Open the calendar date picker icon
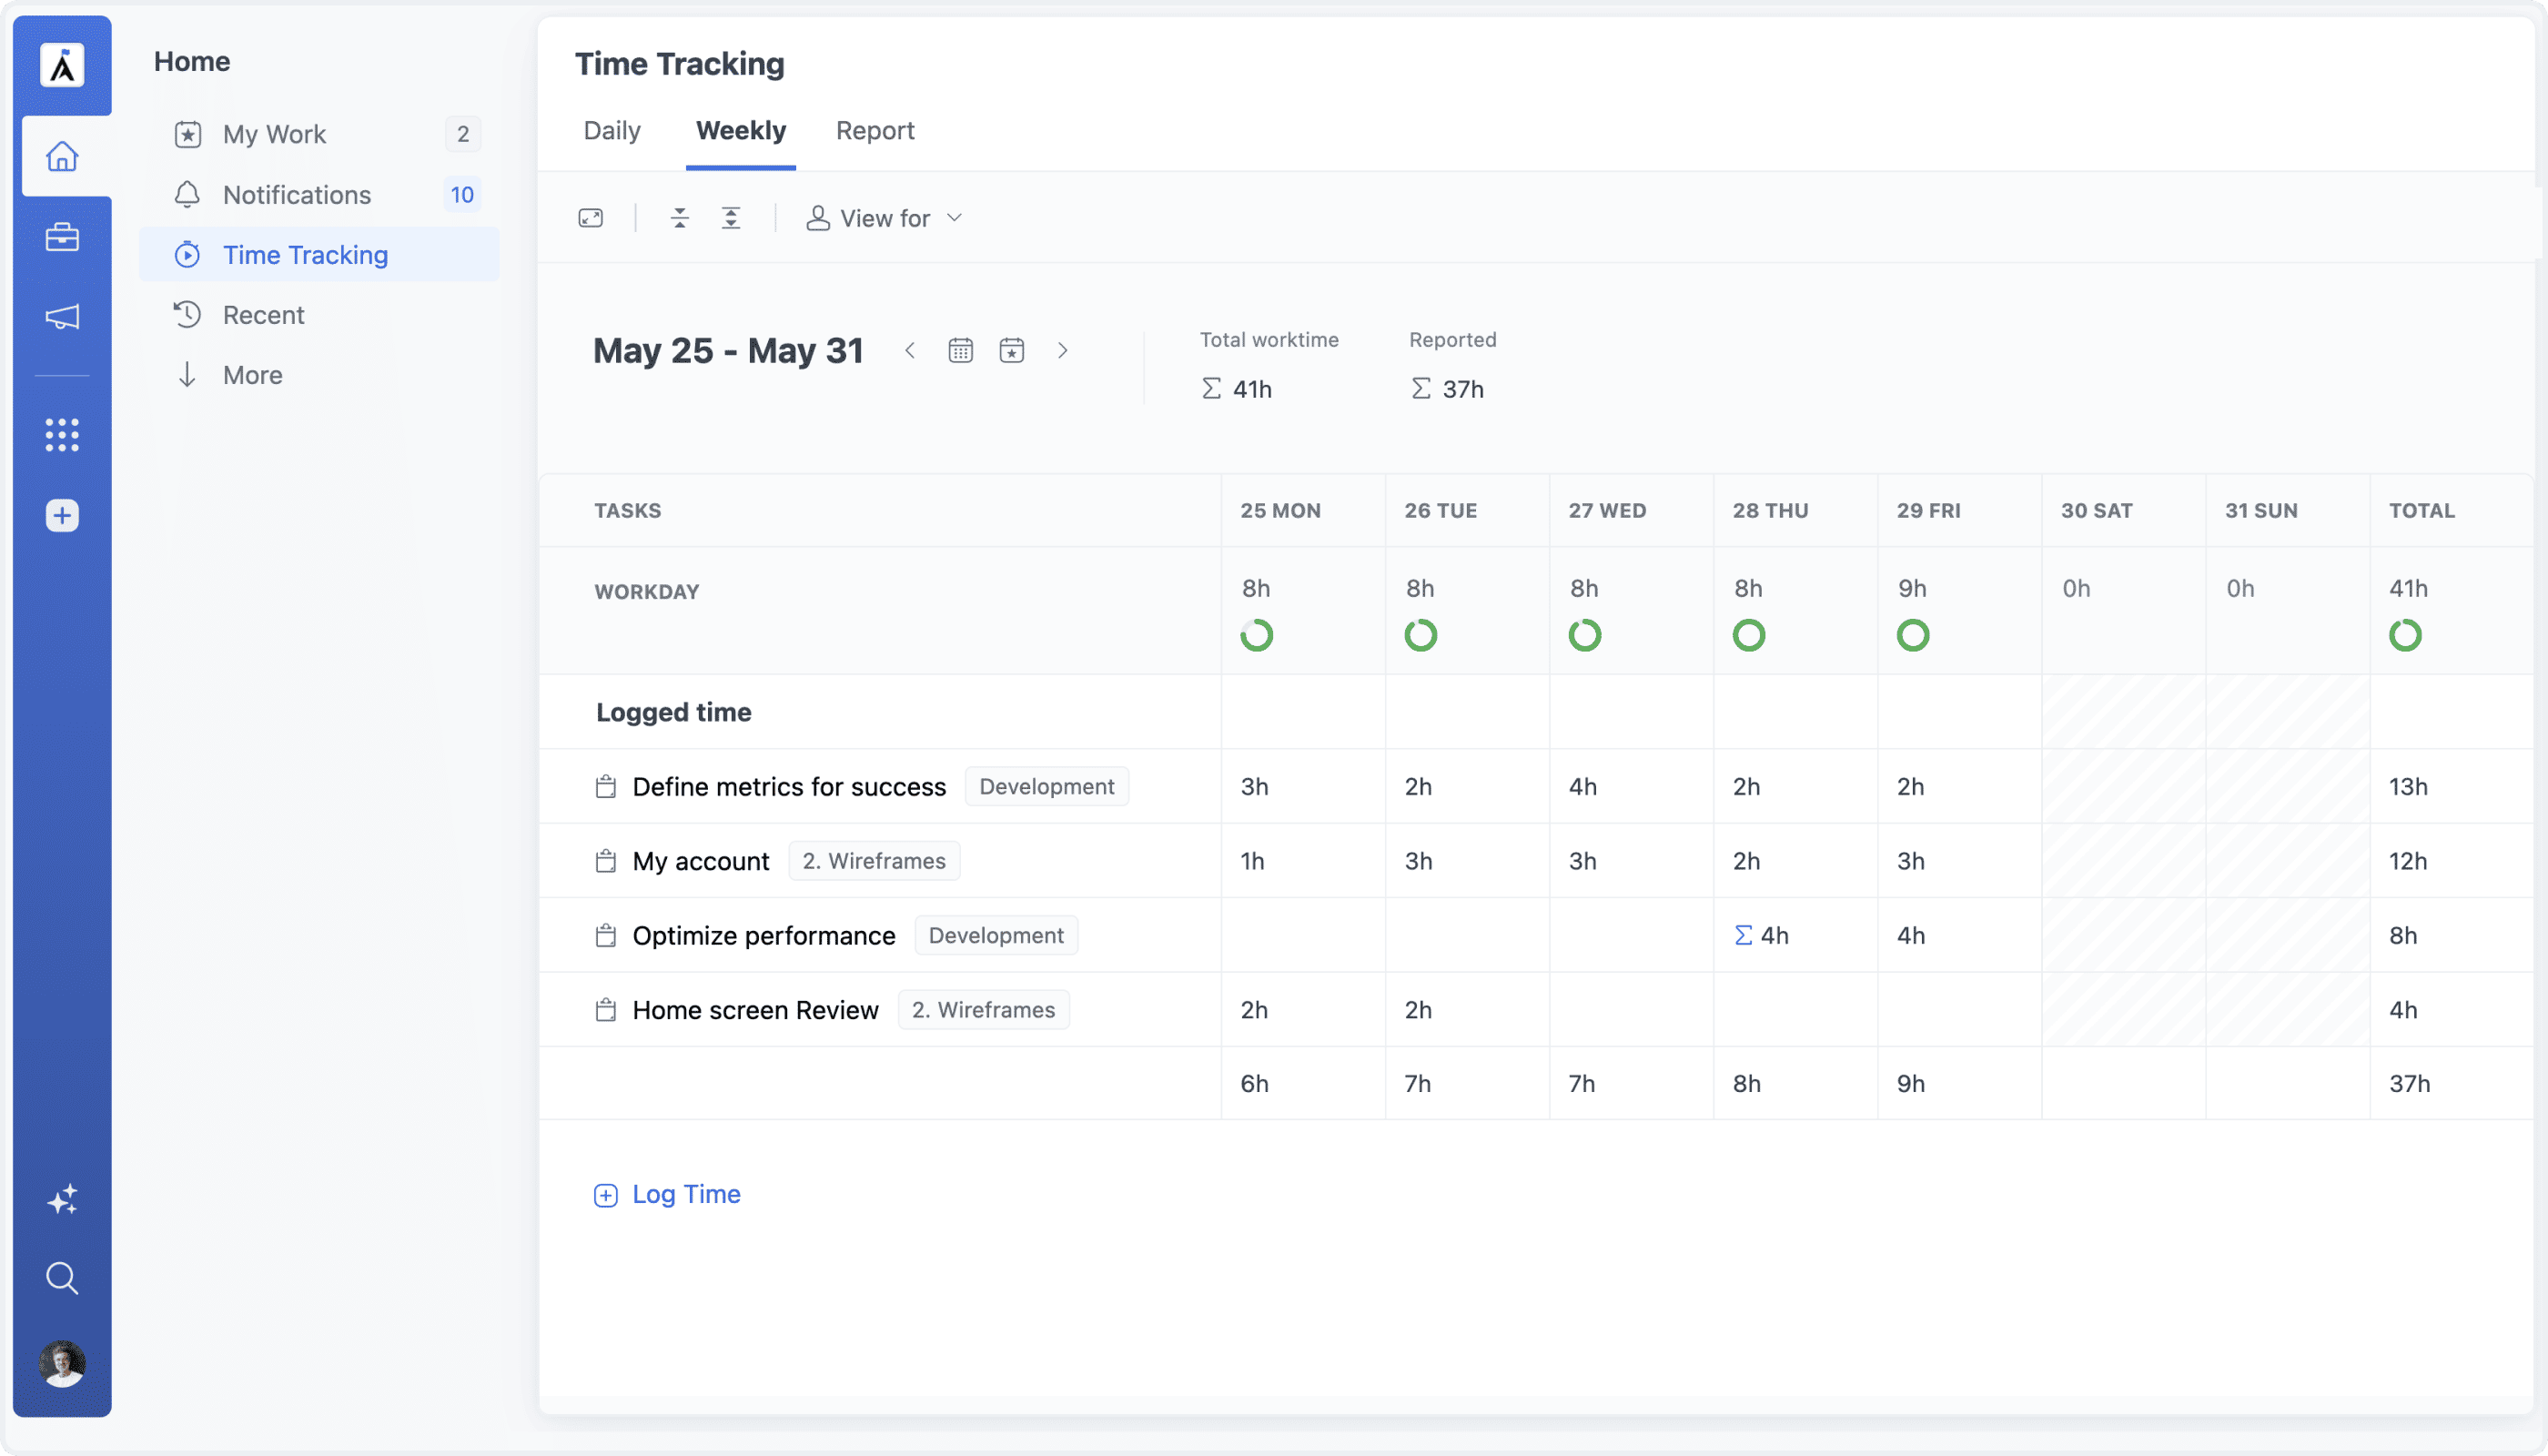The image size is (2548, 1456). 961,350
